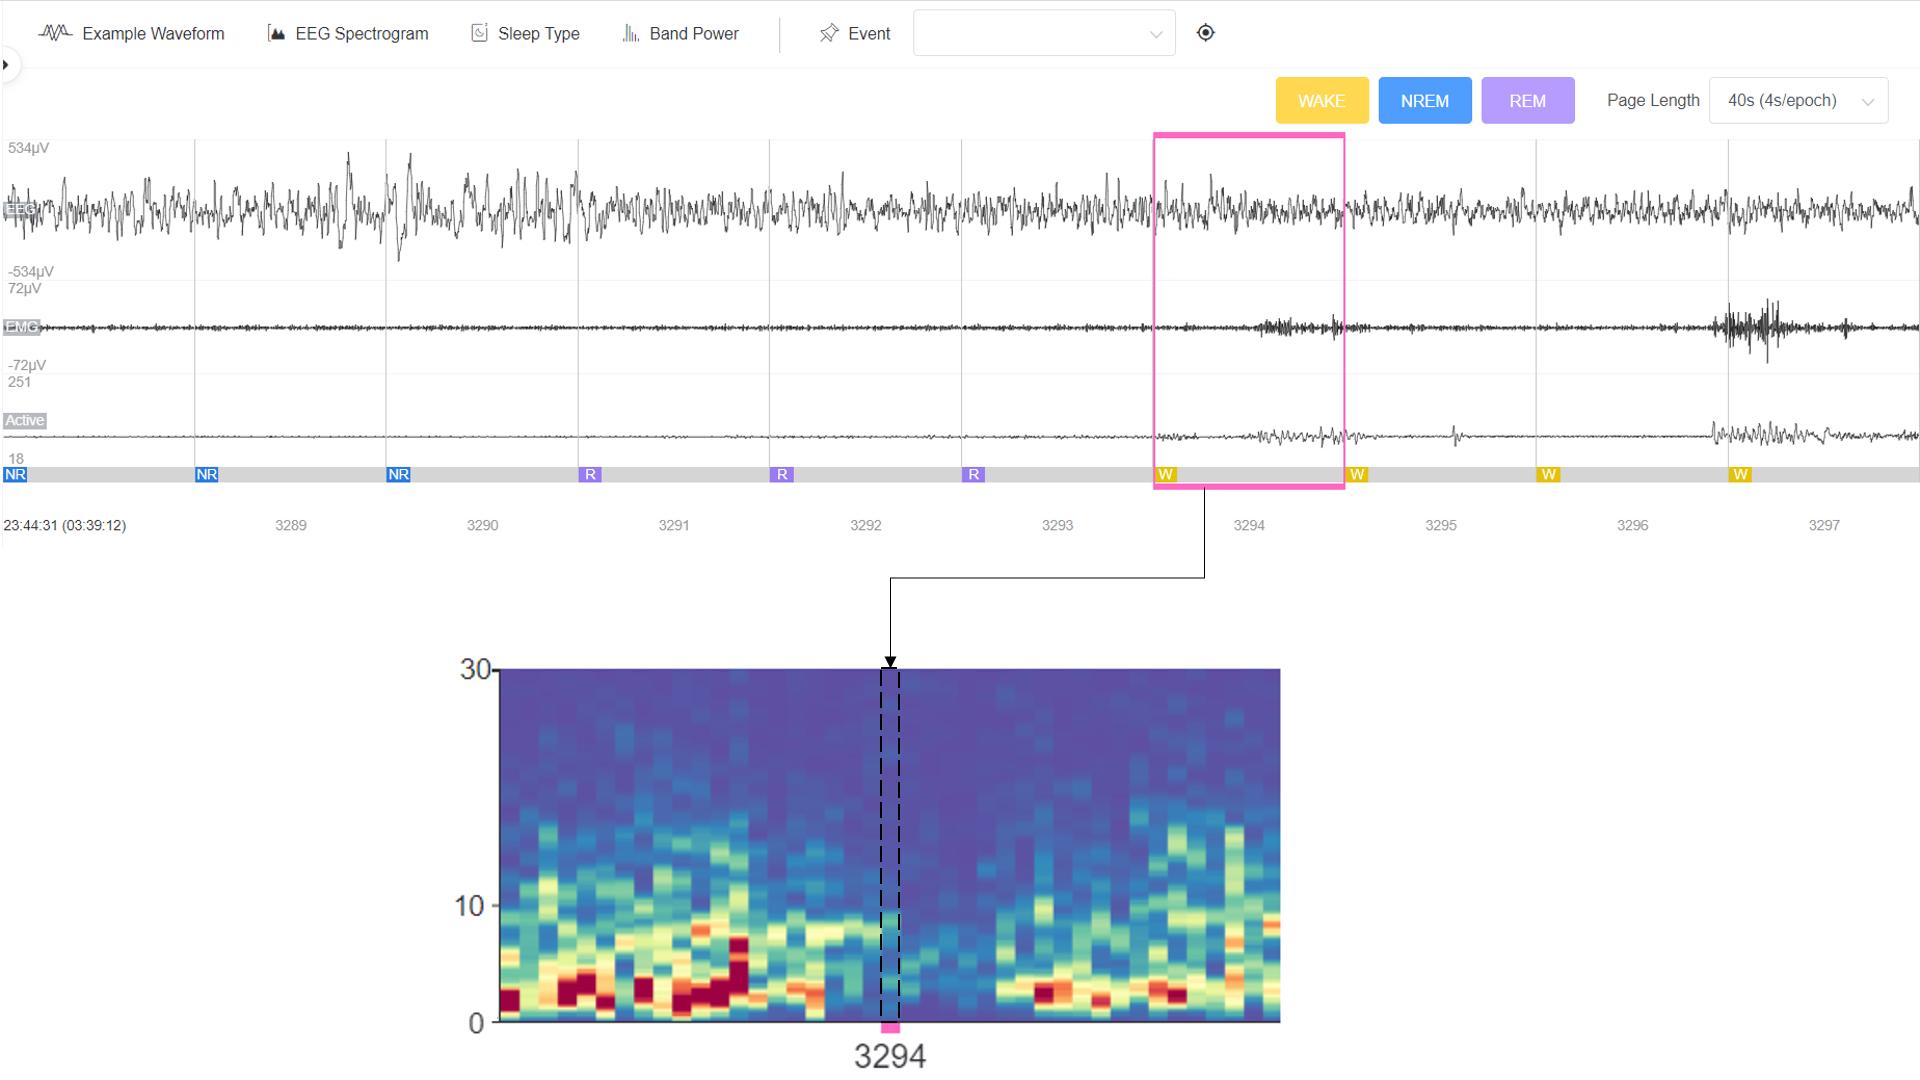Click the locate target icon

point(1206,33)
